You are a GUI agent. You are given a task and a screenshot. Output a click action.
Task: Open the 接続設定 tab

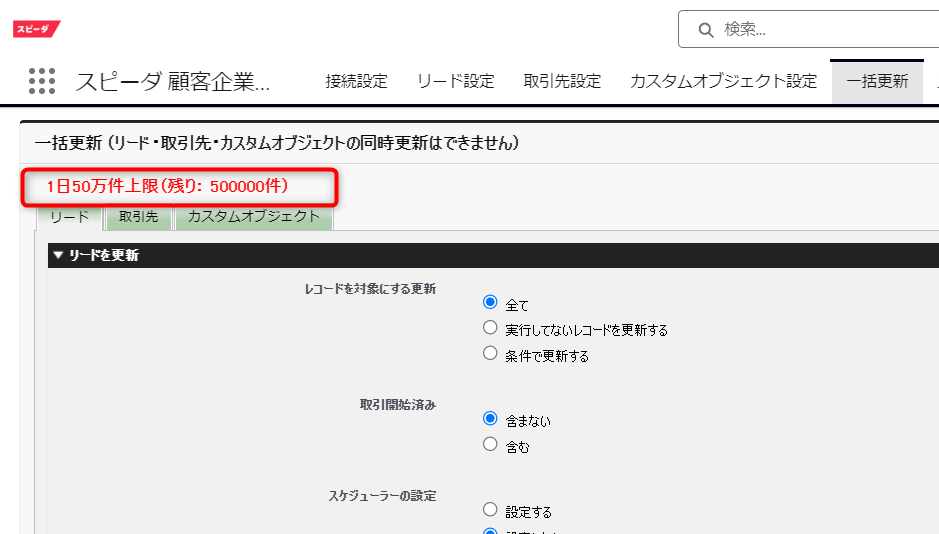[x=356, y=81]
